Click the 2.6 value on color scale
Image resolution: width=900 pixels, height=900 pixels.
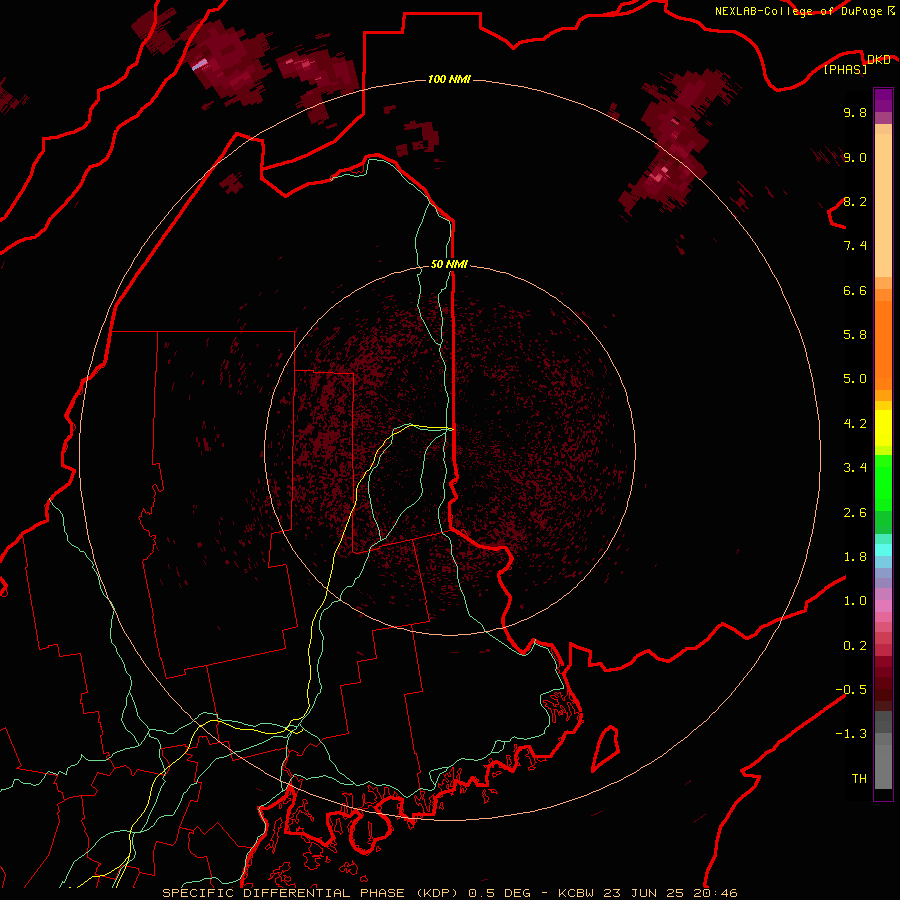tap(855, 513)
